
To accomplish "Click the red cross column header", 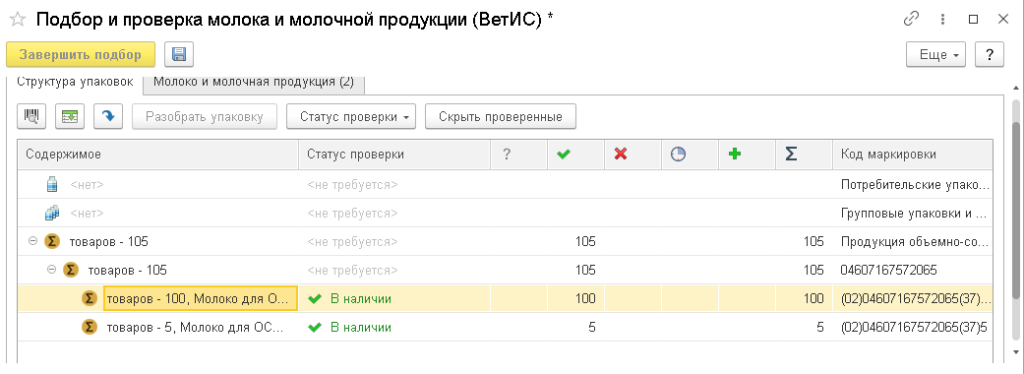I will point(620,155).
